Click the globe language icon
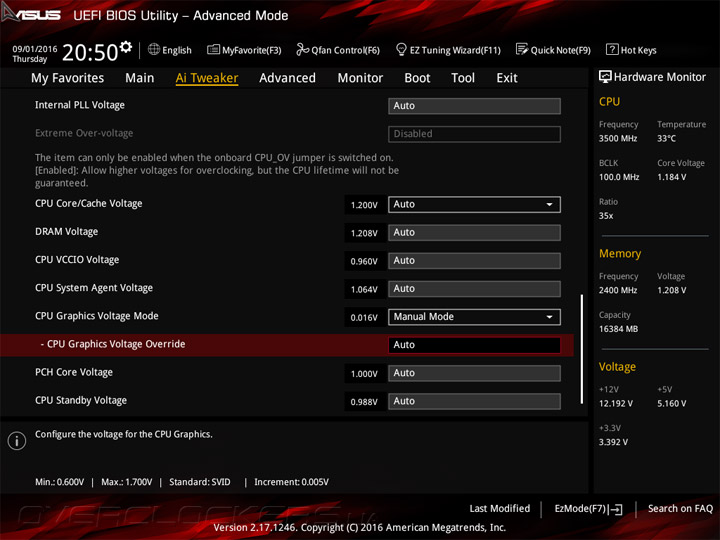 [x=154, y=49]
